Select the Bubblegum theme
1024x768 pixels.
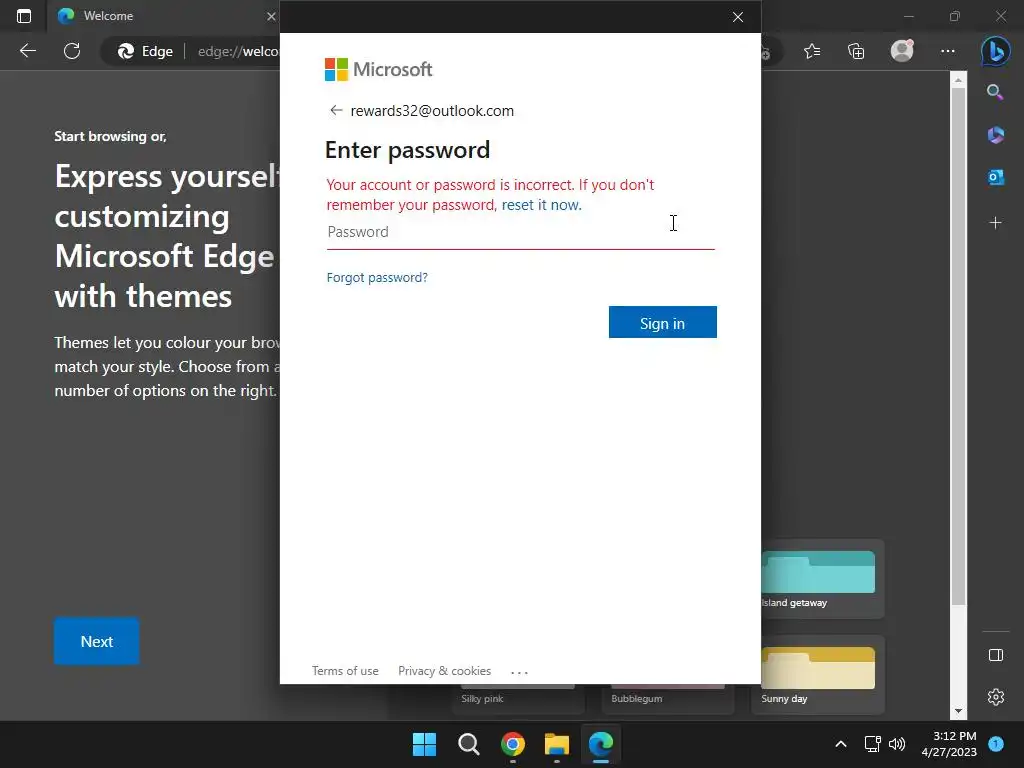click(667, 698)
